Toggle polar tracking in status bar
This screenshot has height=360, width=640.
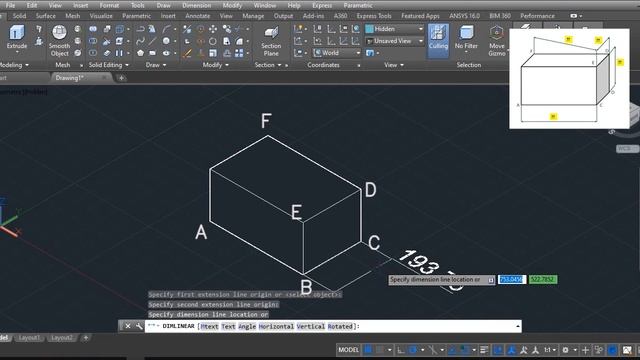tap(413, 350)
